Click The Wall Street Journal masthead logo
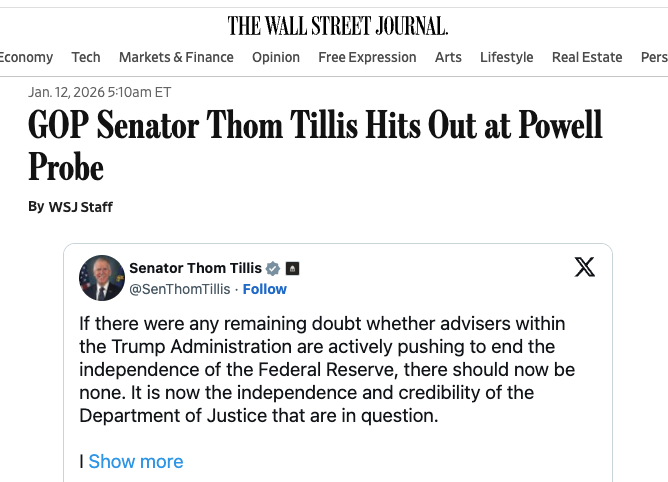Screen dimensions: 668x482 point(338,25)
